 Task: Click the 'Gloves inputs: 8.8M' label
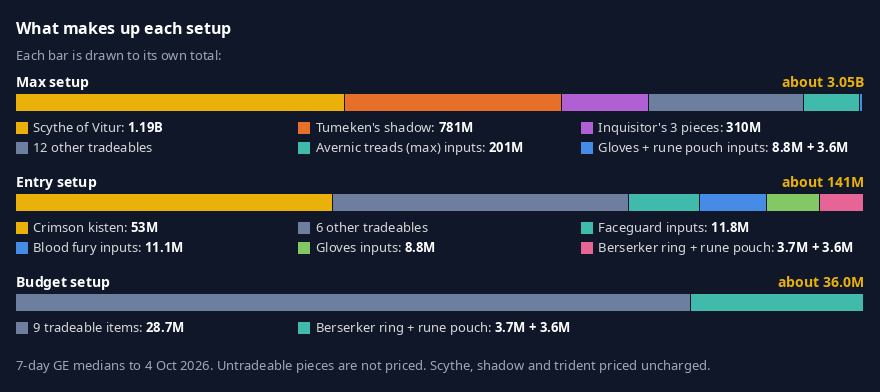coord(375,248)
